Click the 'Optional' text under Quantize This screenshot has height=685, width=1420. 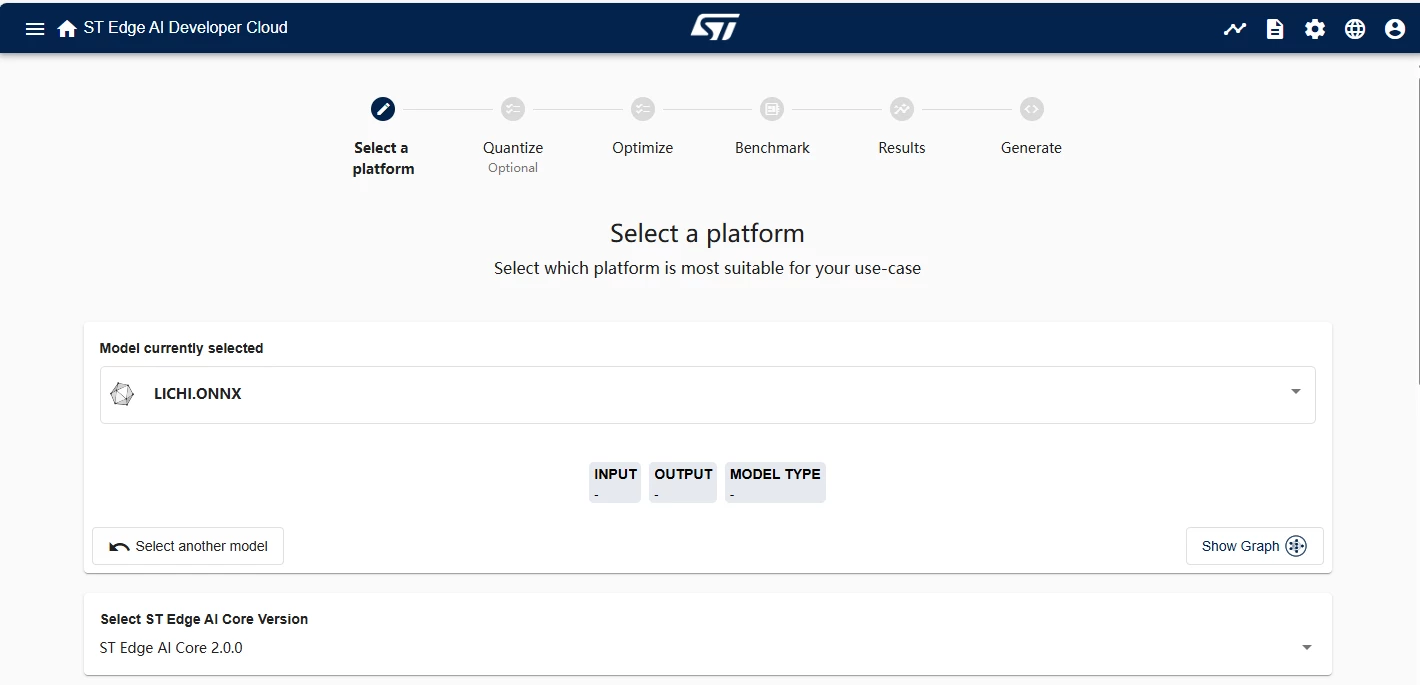(513, 168)
